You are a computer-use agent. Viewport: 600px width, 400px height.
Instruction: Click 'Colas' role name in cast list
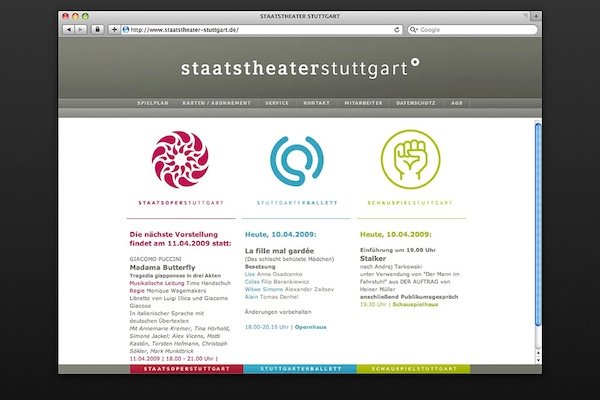[252, 282]
